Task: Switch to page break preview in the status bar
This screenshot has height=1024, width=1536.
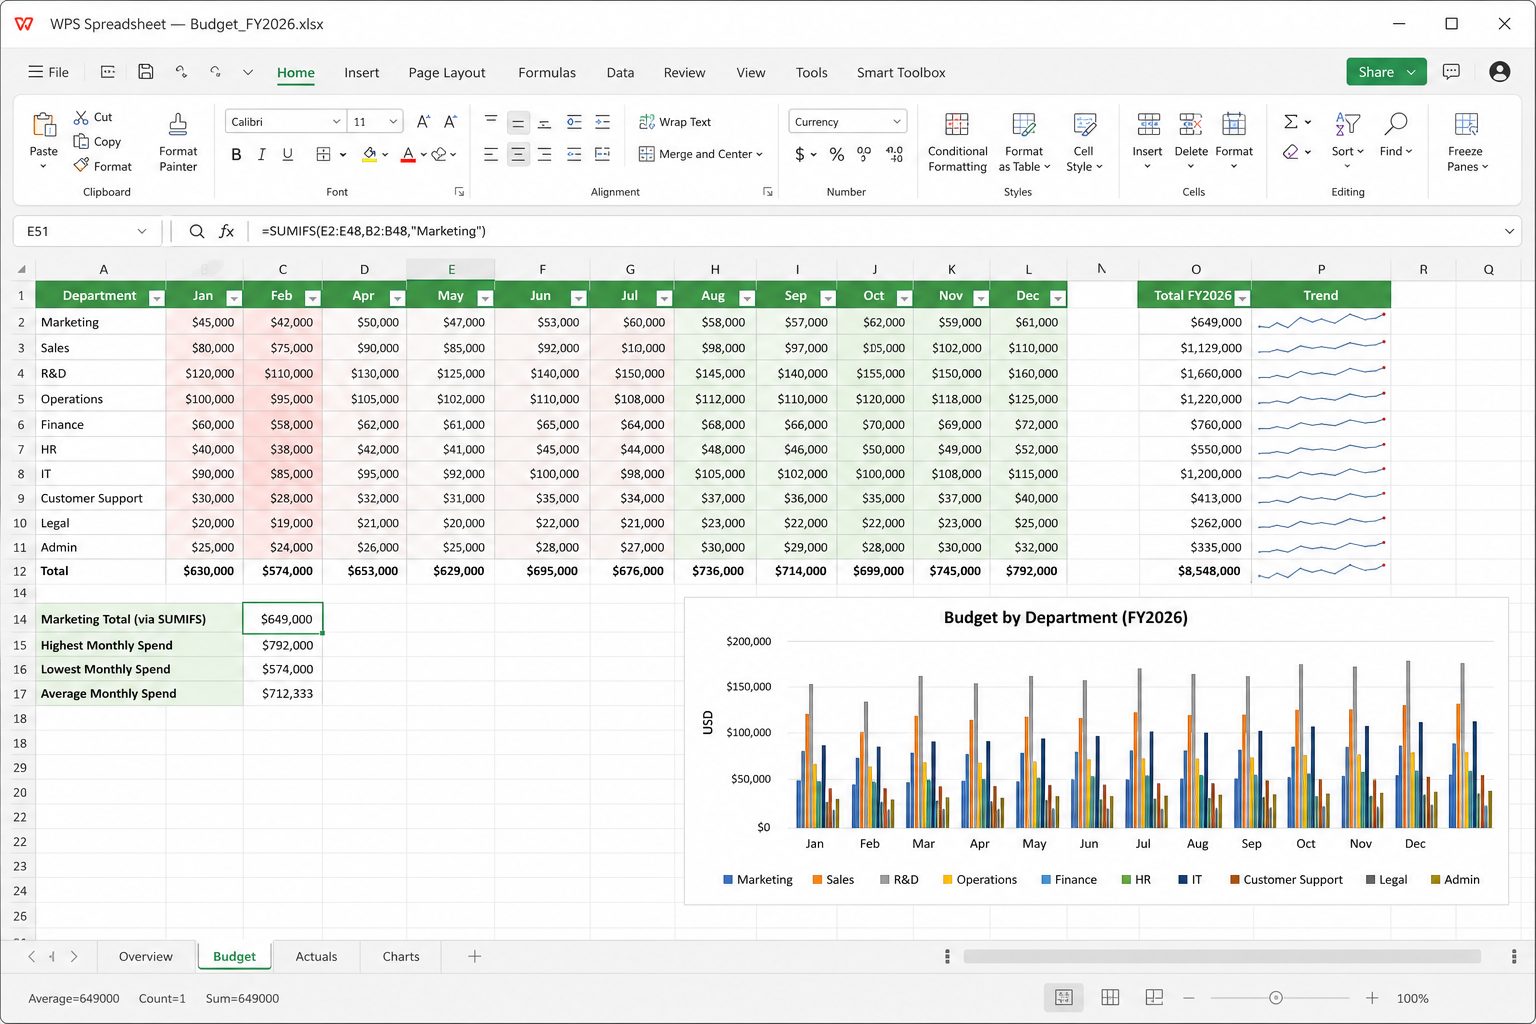Action: 1154,997
